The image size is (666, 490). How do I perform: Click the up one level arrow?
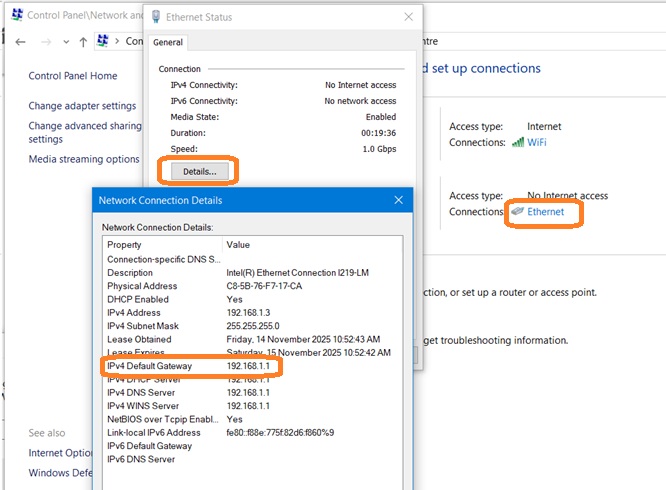83,42
